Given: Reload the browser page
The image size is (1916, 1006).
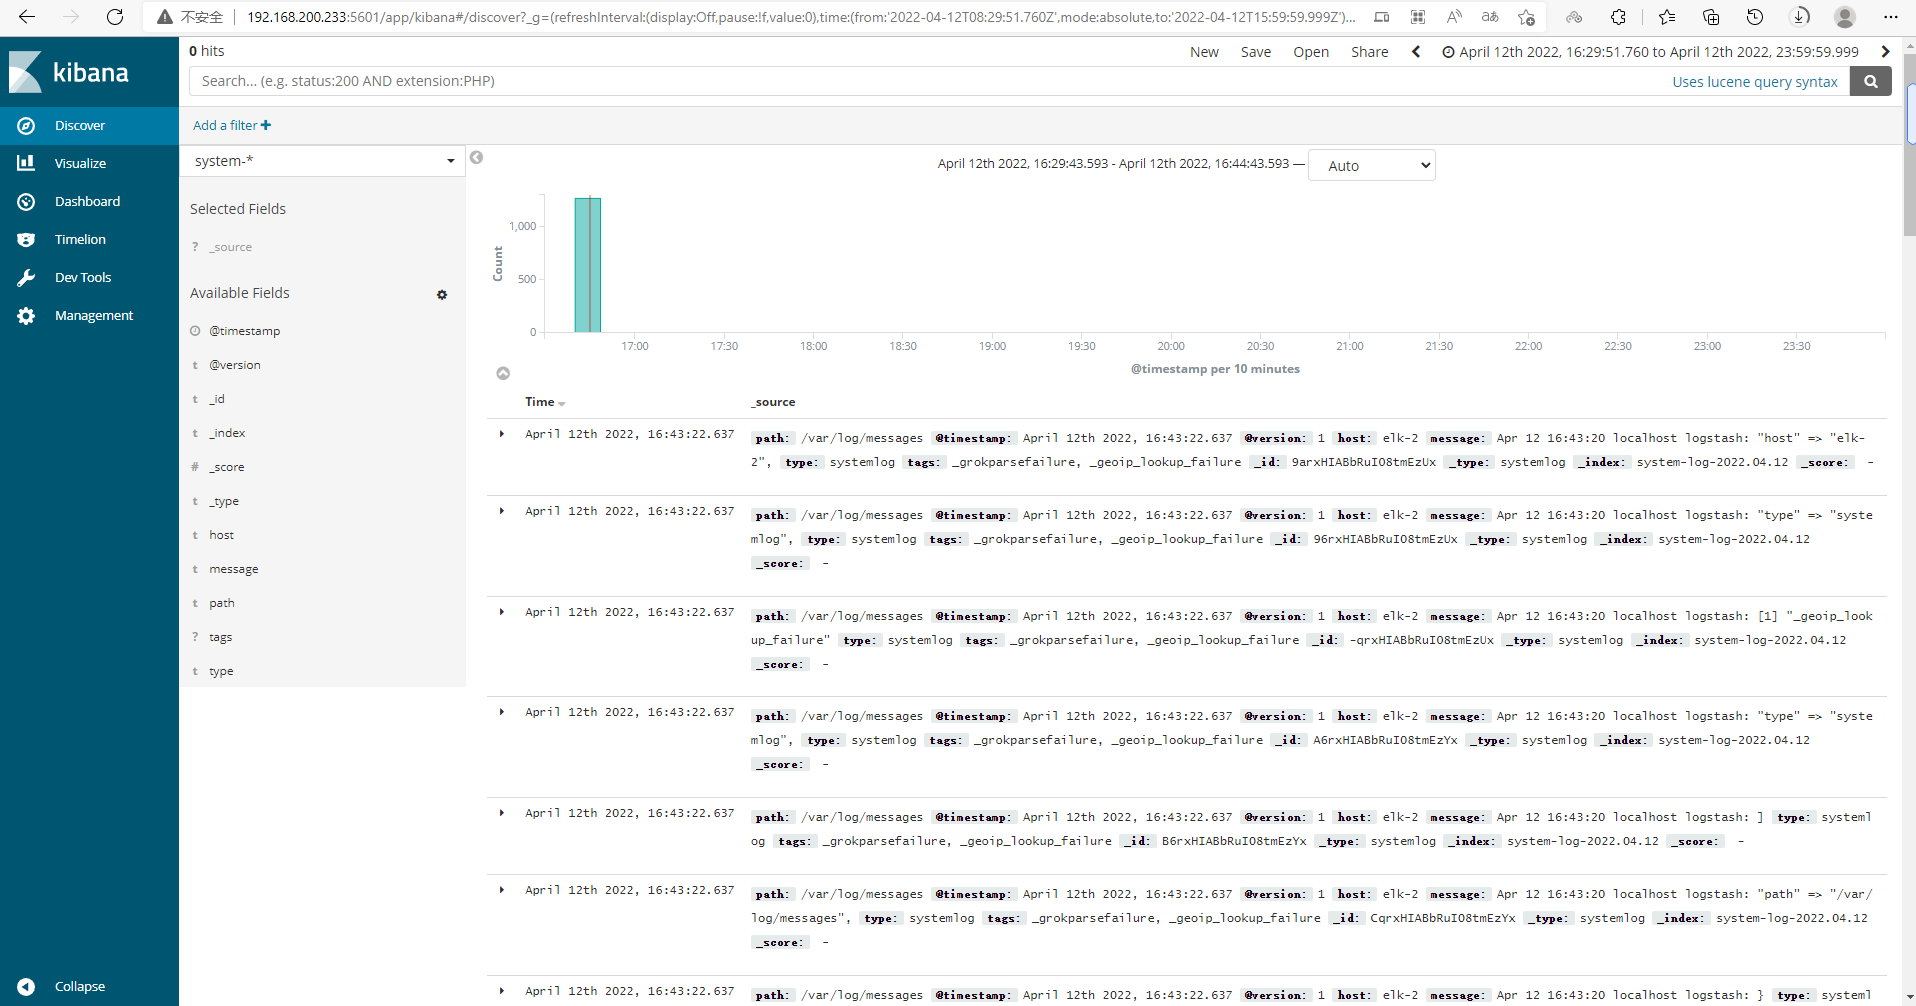Looking at the screenshot, I should click(115, 17).
